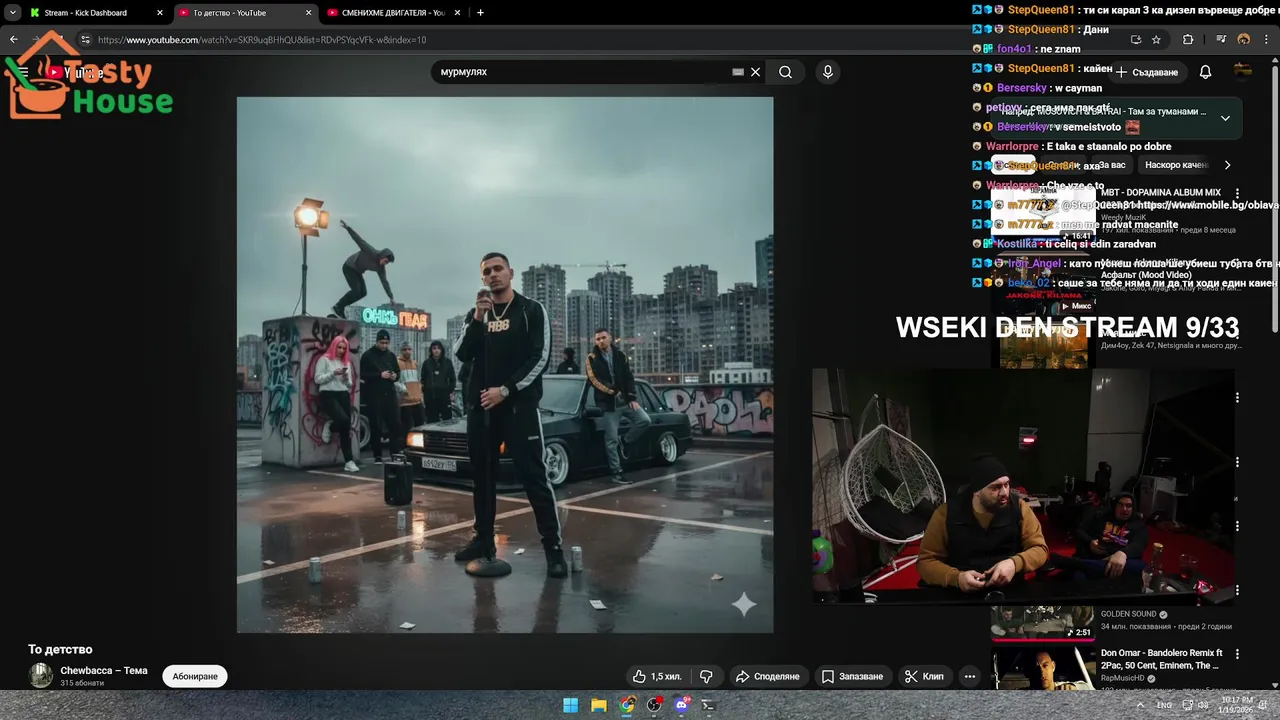The image size is (1280, 720).
Task: Open site information icon beside the URL
Action: pyautogui.click(x=85, y=40)
